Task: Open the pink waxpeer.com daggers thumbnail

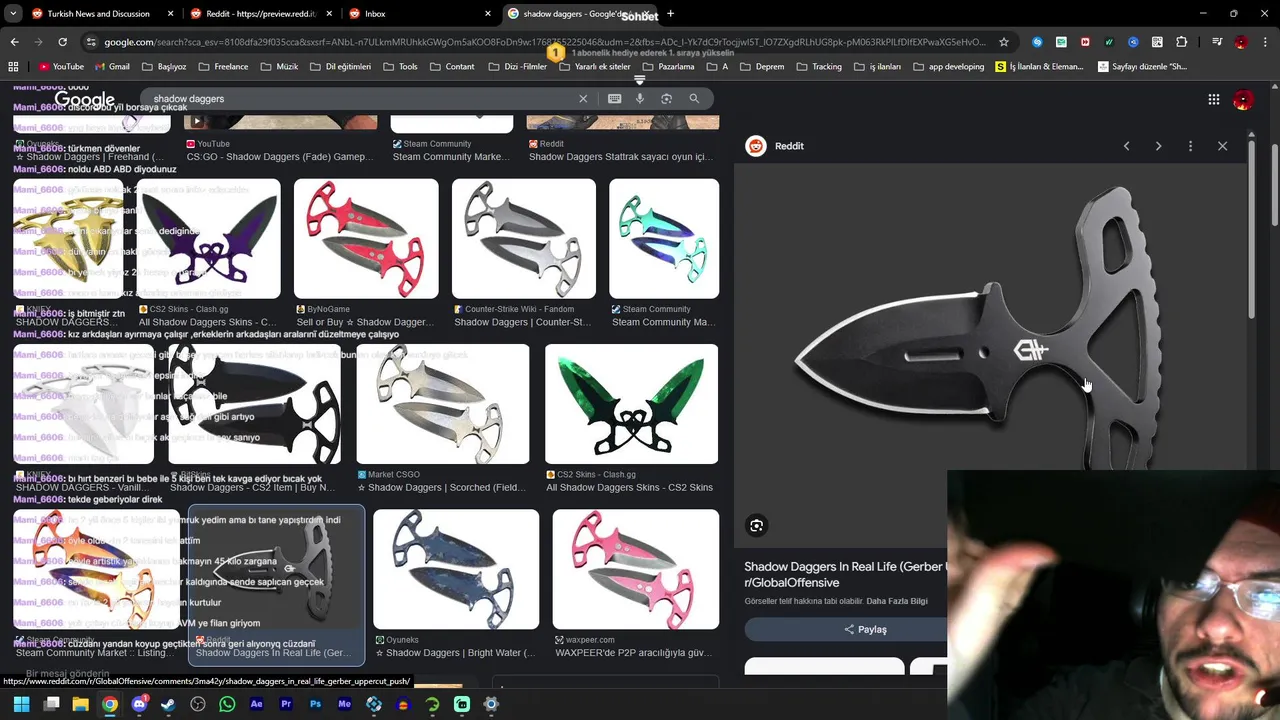Action: [635, 569]
